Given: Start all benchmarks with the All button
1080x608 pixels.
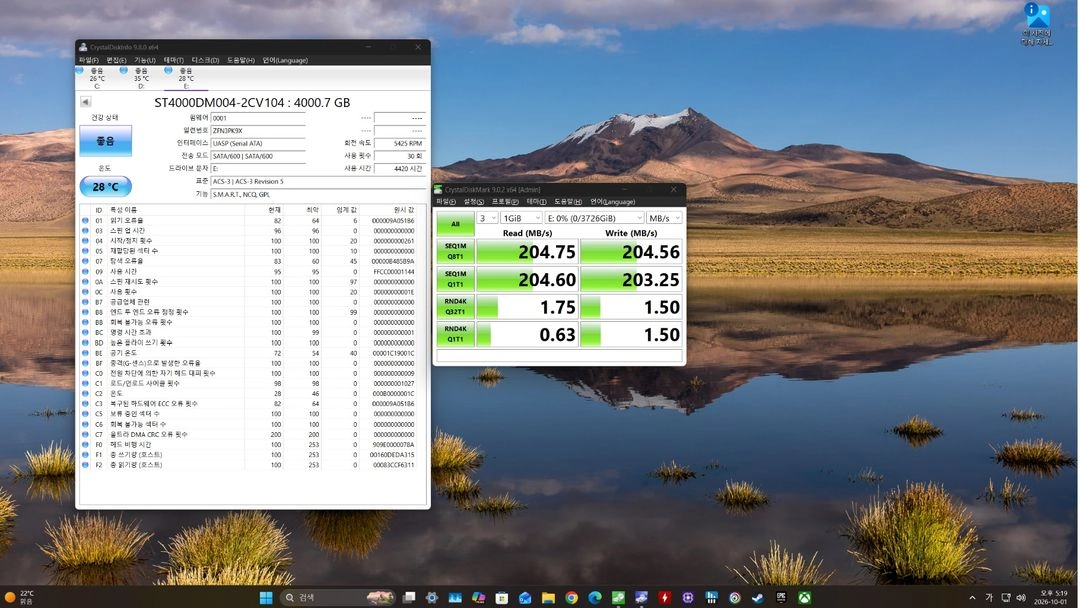Looking at the screenshot, I should (455, 224).
